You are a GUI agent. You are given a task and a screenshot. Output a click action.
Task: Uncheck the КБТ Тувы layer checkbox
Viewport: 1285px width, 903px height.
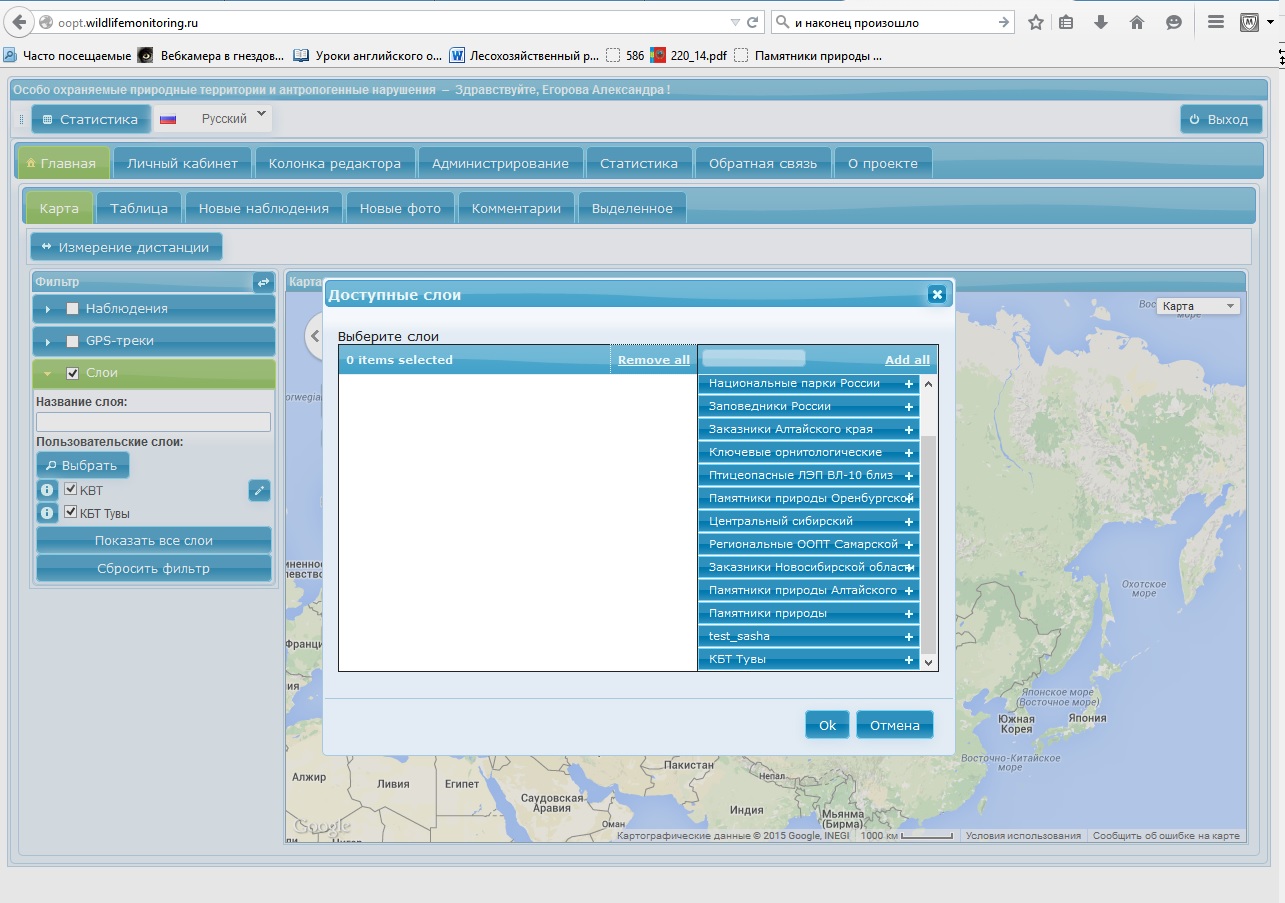click(x=71, y=512)
